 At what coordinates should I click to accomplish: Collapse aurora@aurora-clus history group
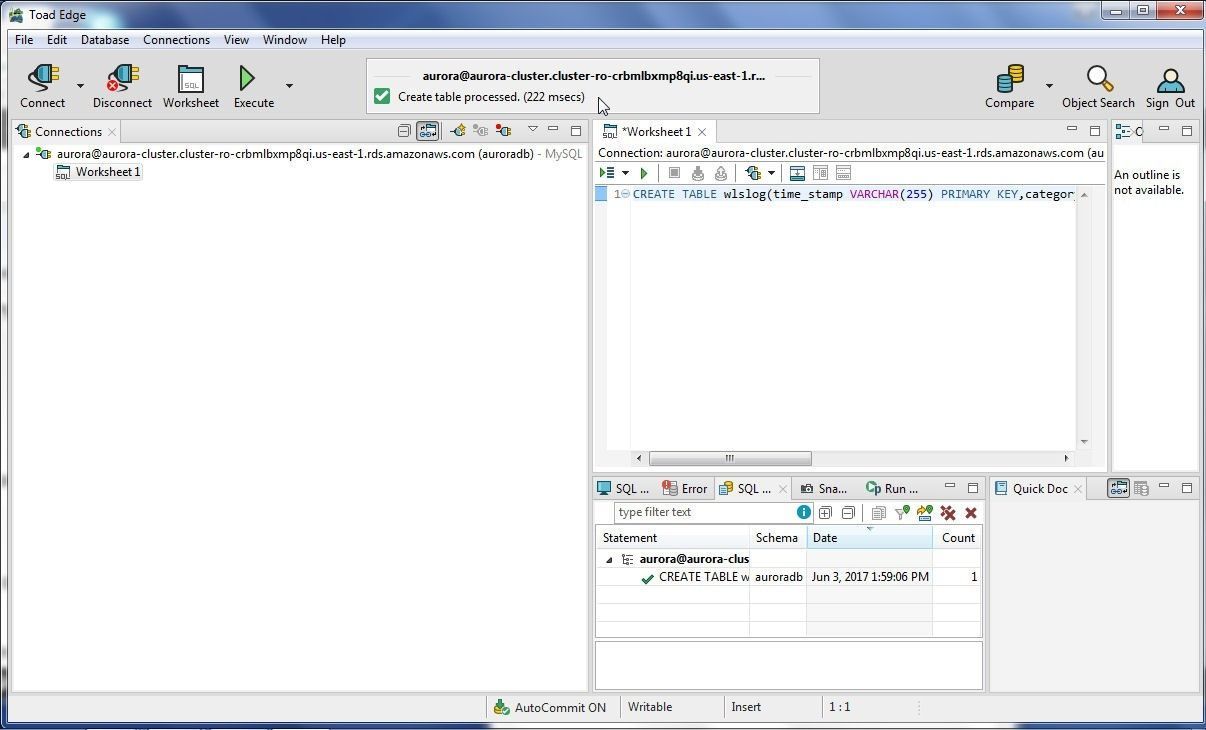point(609,560)
